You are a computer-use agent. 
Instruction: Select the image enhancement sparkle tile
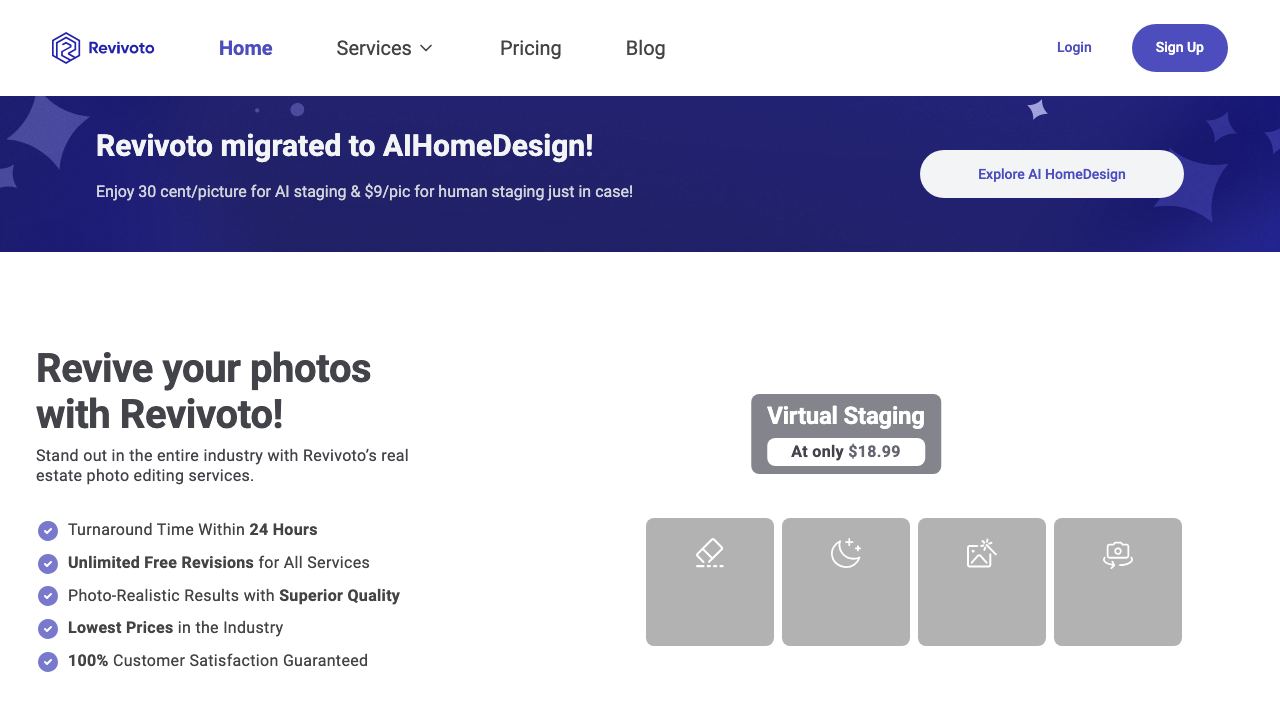[982, 582]
